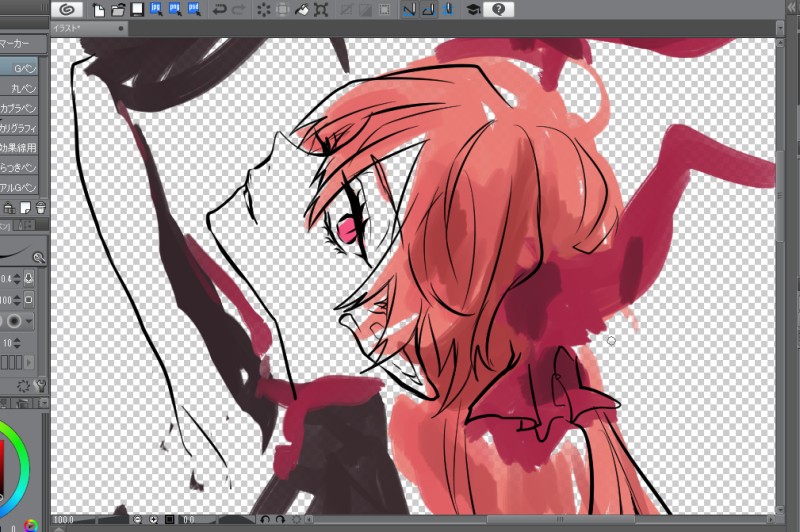Fill with the paint bucket icon
Viewport: 800px width, 532px height.
coord(302,10)
